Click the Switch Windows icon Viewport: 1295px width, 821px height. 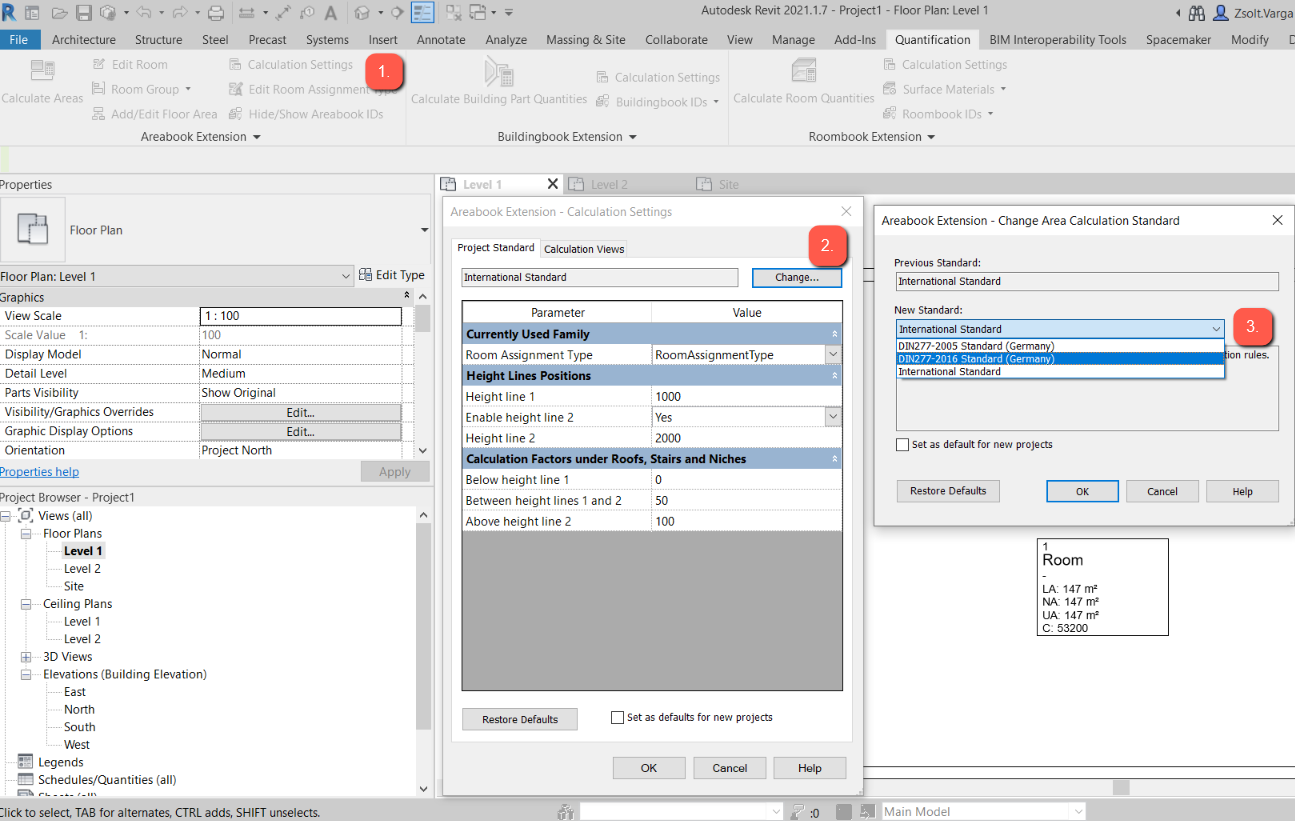coord(477,13)
